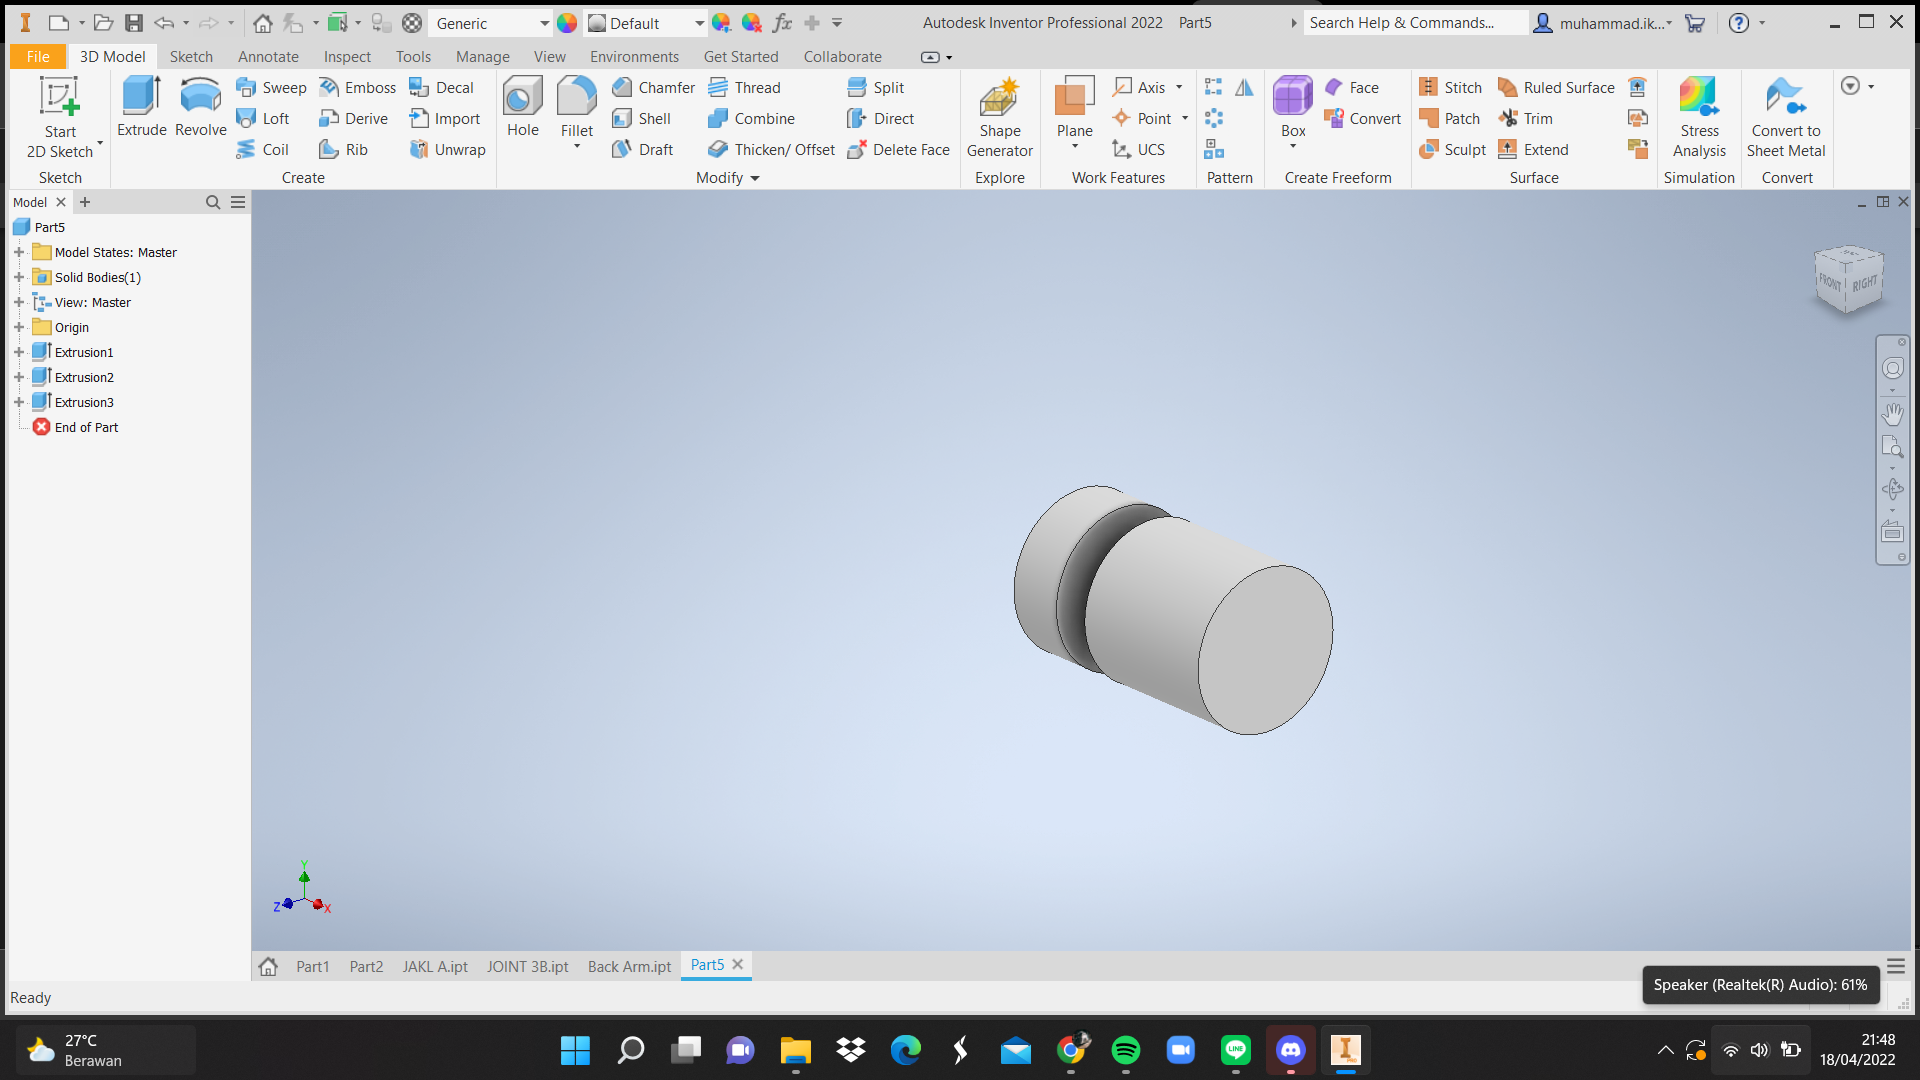Click the Search Help & Commands field
The width and height of the screenshot is (1920, 1080).
[1414, 23]
